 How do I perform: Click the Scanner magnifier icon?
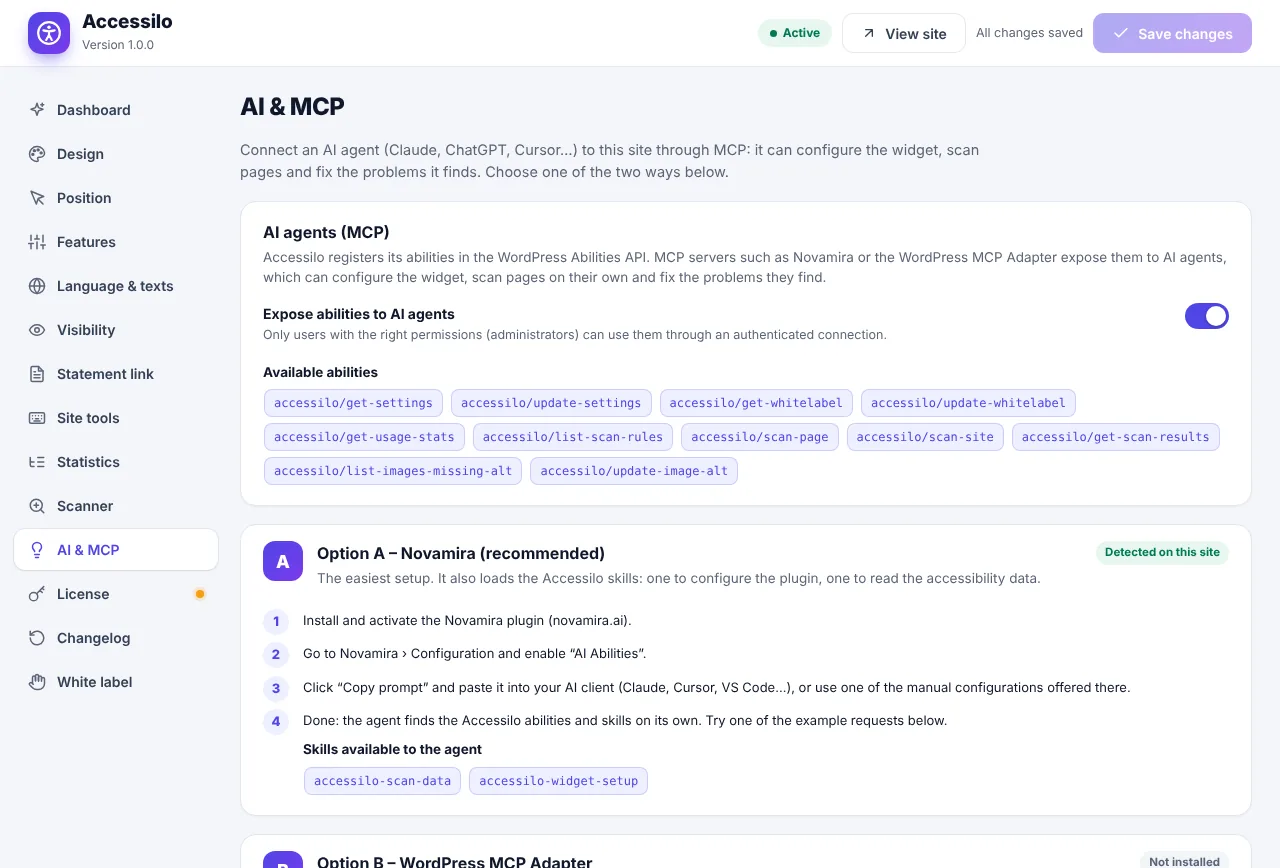(x=37, y=506)
